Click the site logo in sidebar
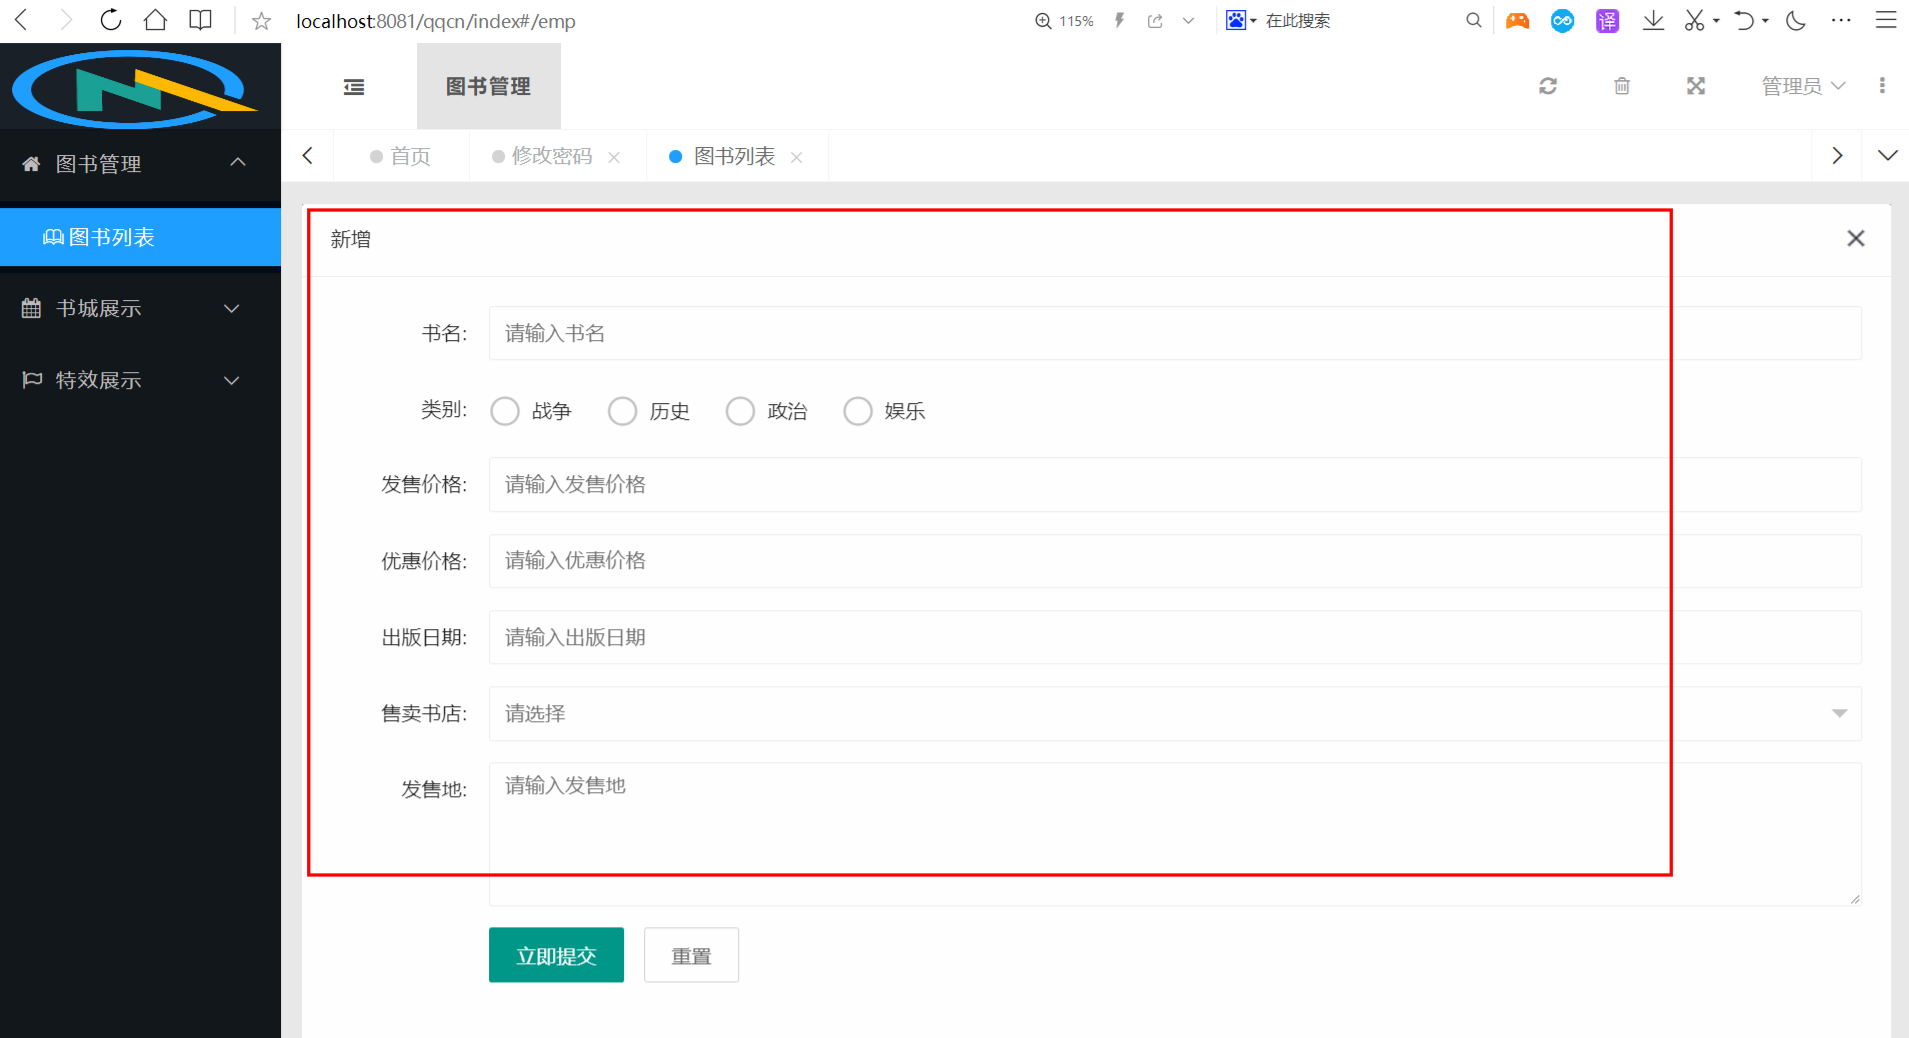 click(135, 88)
